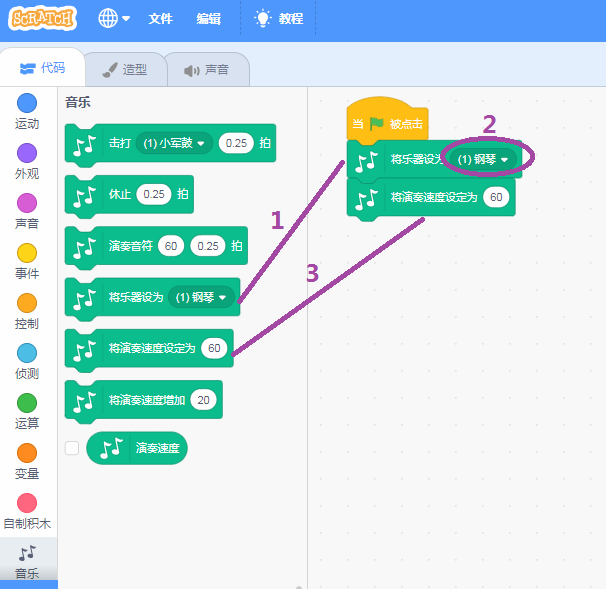This screenshot has height=589, width=606.
Task: Open the 钢琴 instrument dropdown in workspace script
Action: click(484, 159)
